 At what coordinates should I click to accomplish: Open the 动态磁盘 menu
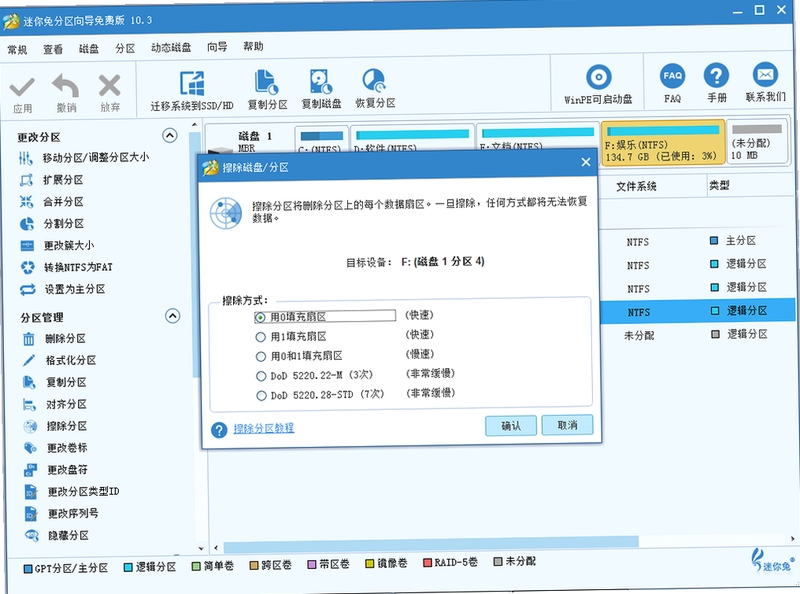point(171,47)
